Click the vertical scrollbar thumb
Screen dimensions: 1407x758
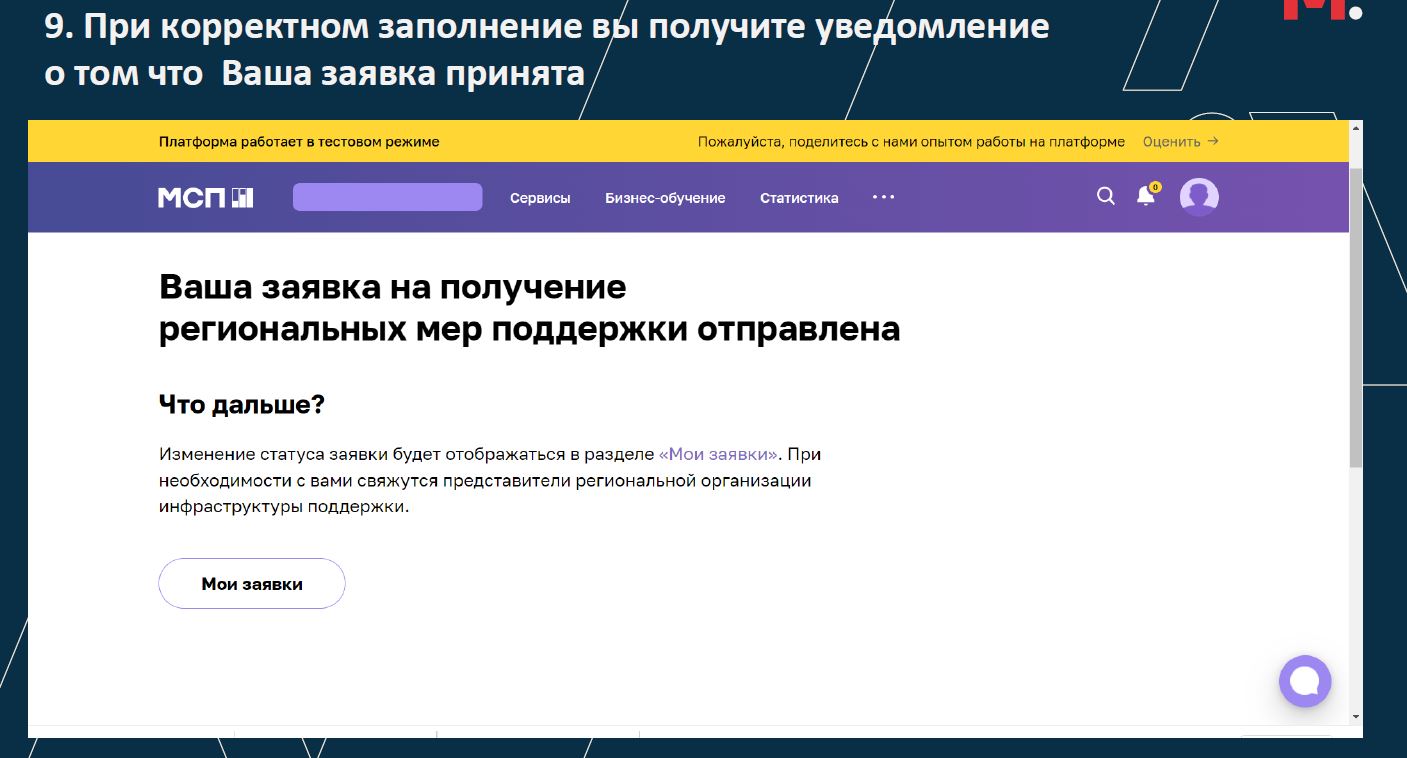pos(1356,315)
